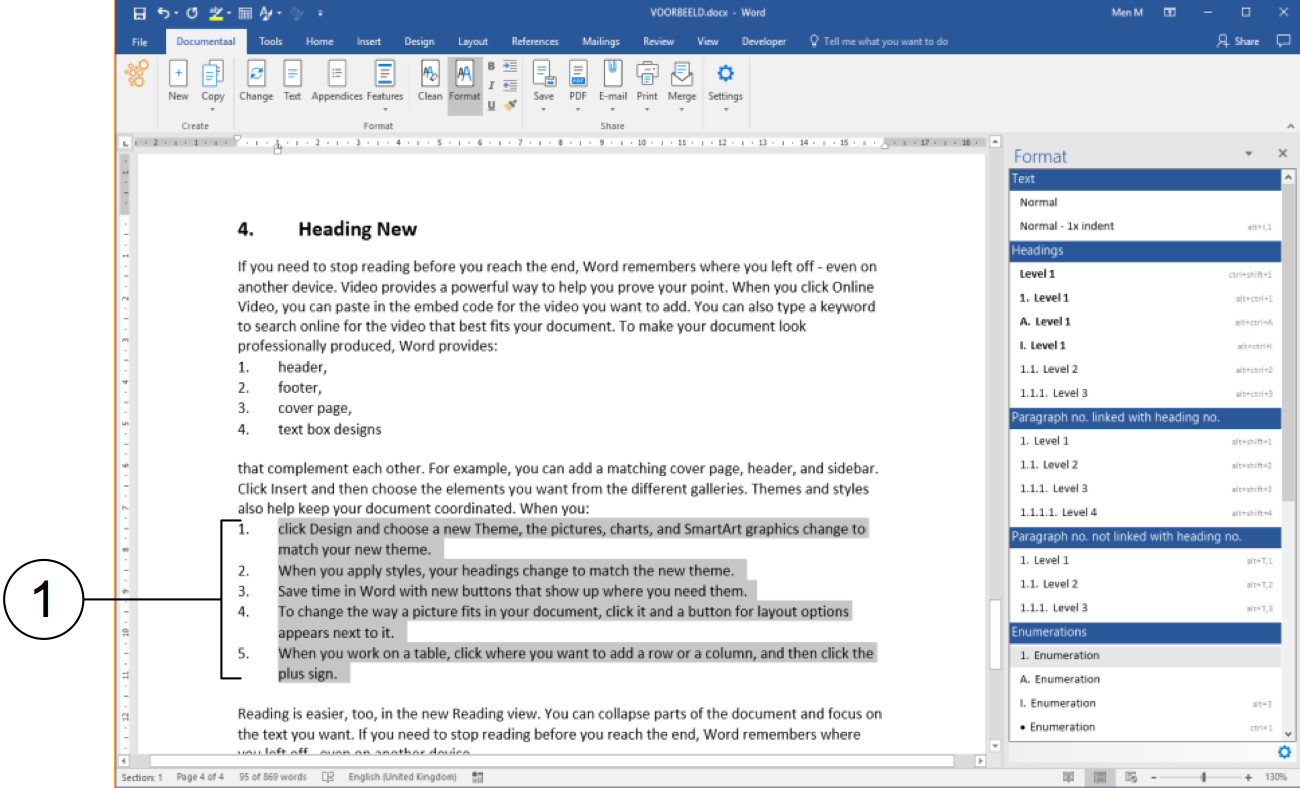Open the Undo history dropdown arrow
Screen dimensions: 1300x788
(176, 13)
